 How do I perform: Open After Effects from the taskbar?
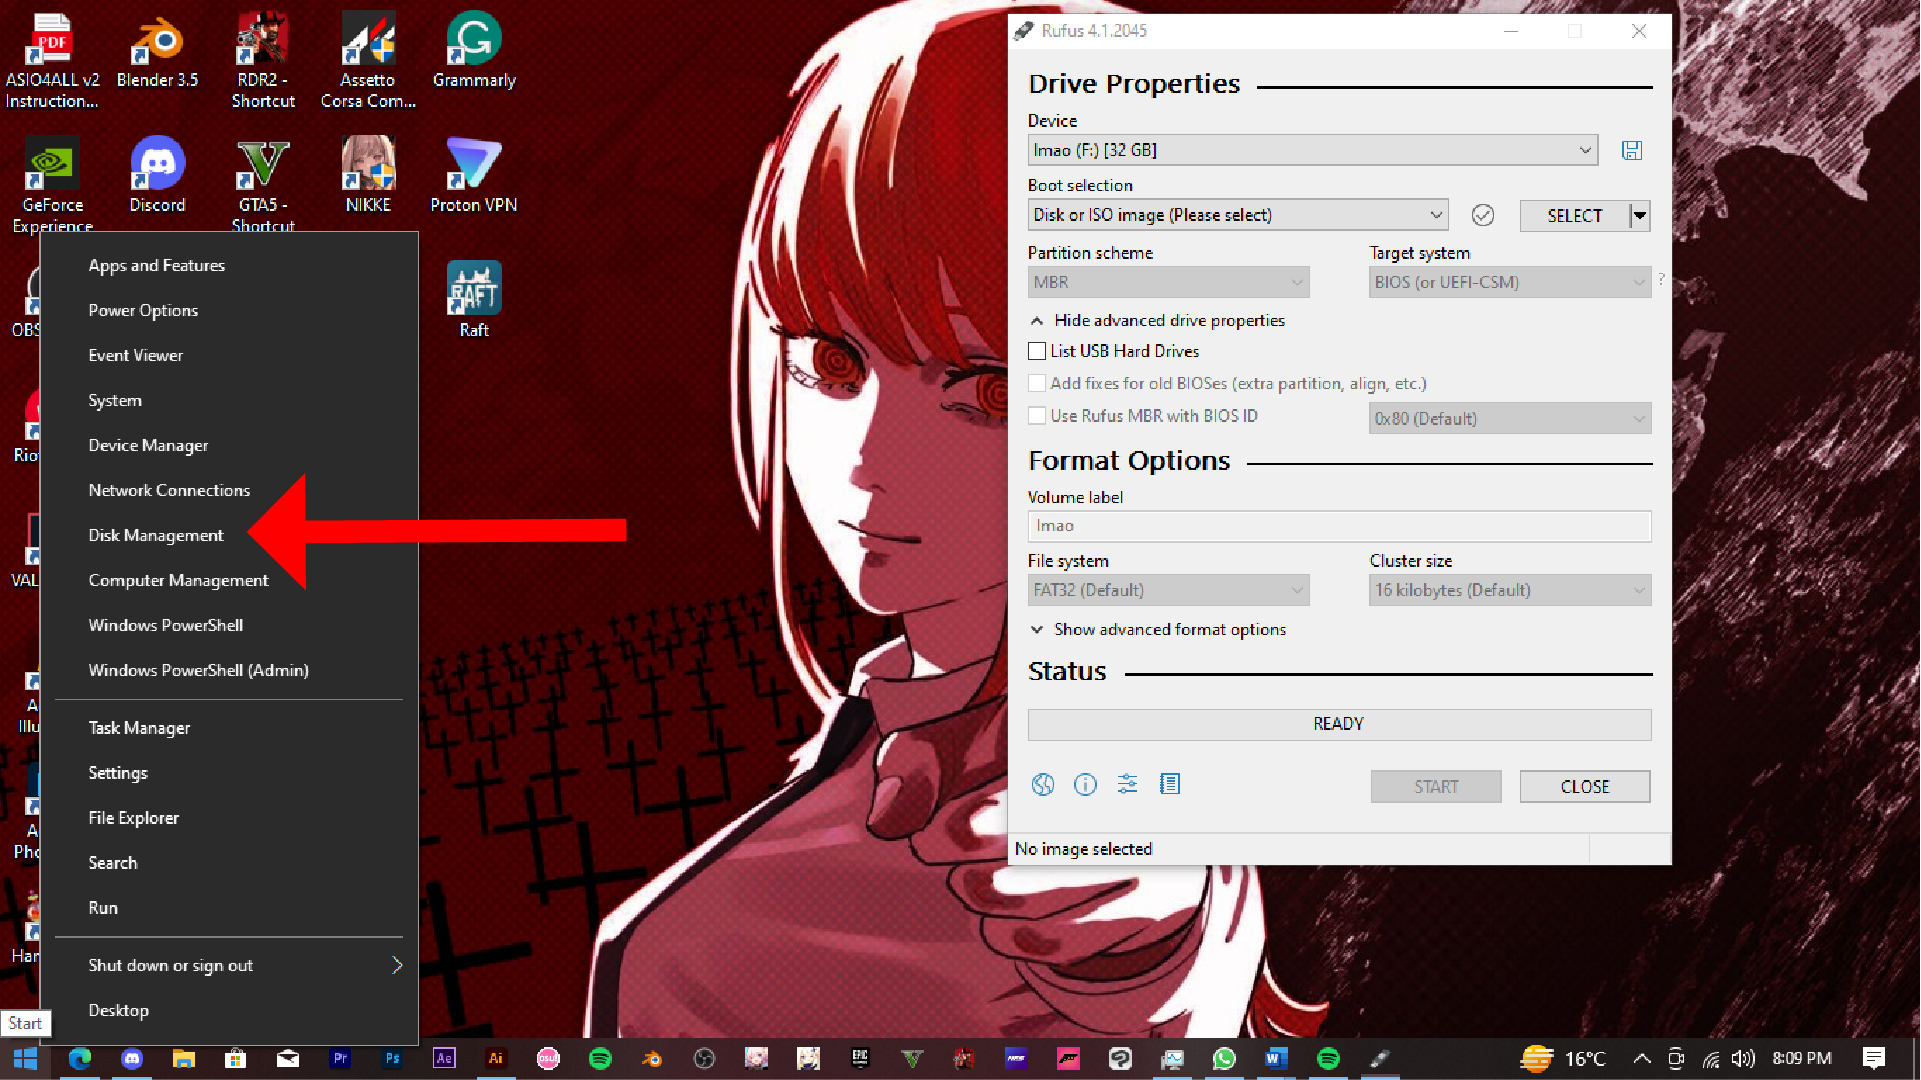click(x=444, y=1059)
